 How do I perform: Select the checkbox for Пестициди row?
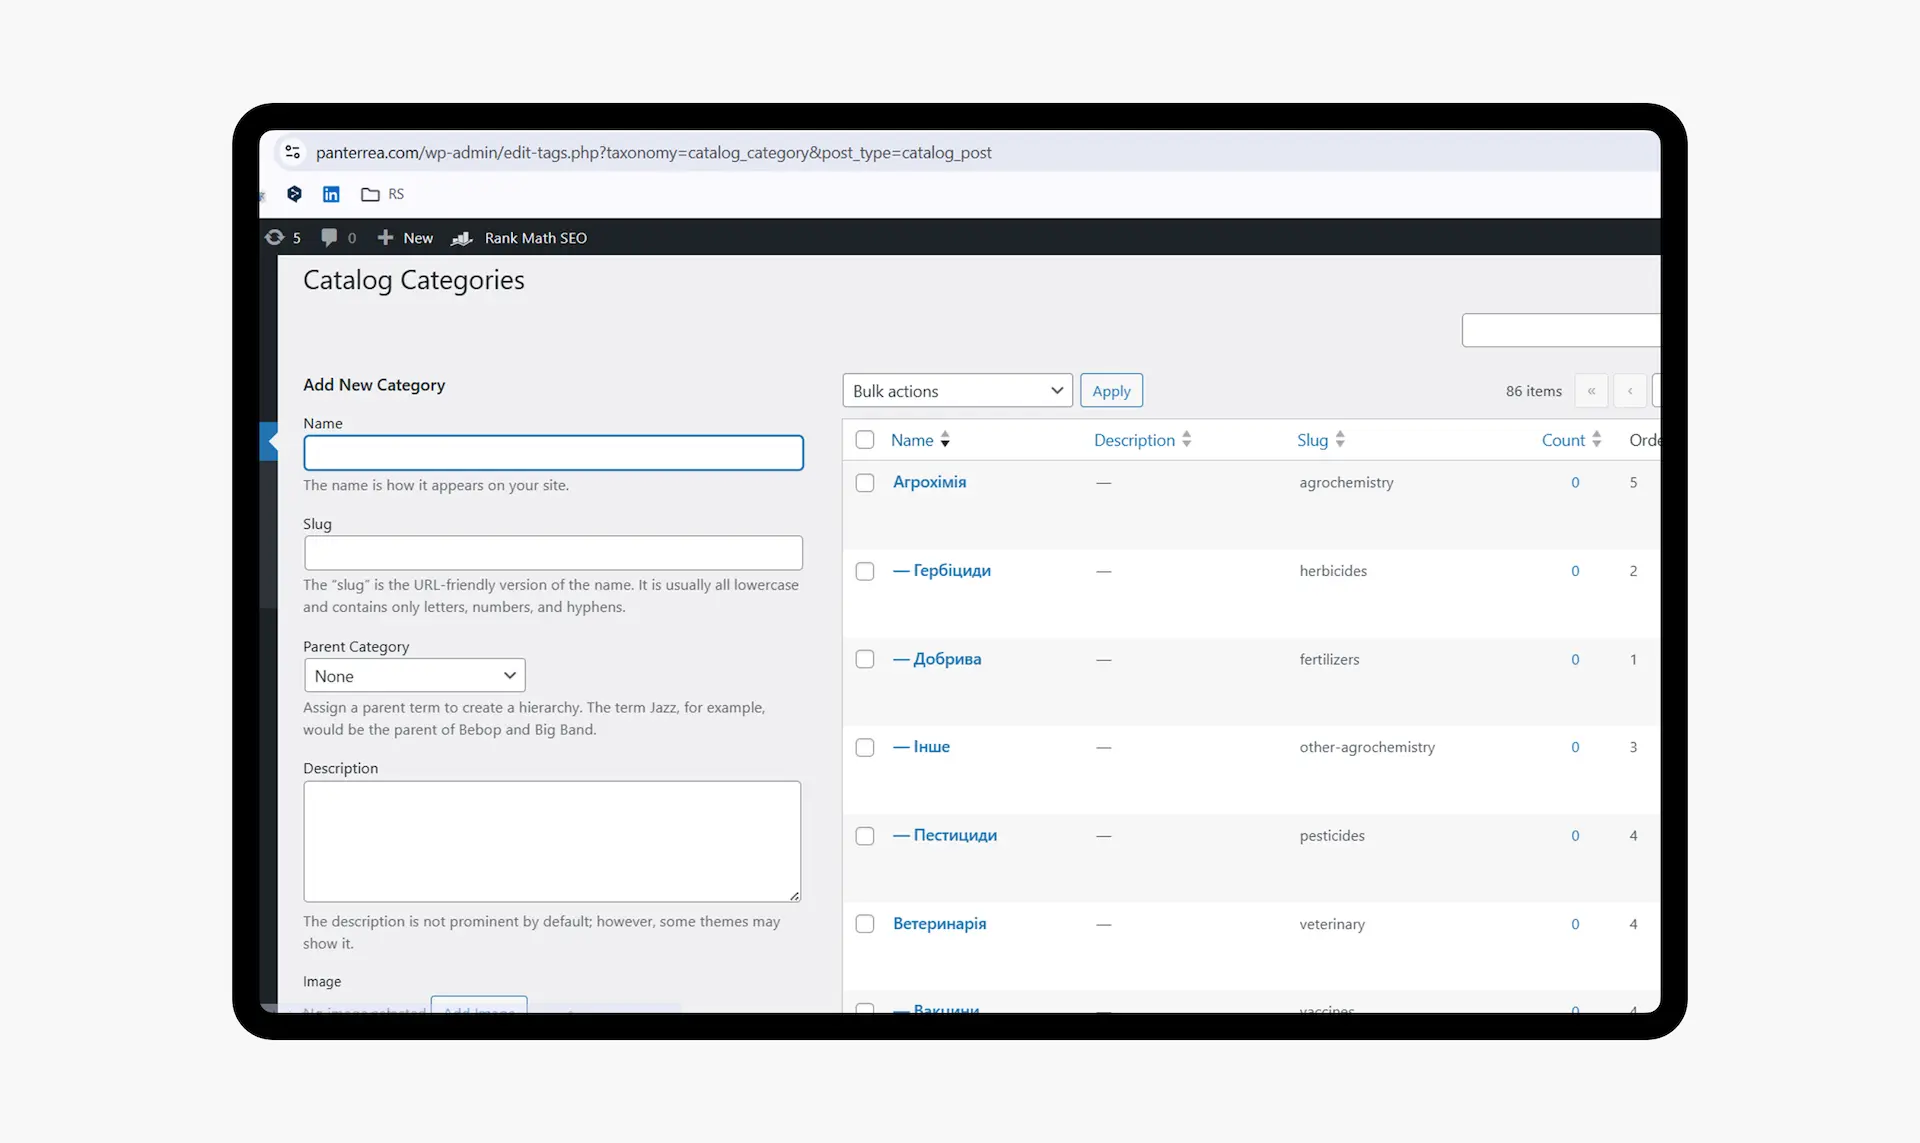865,836
